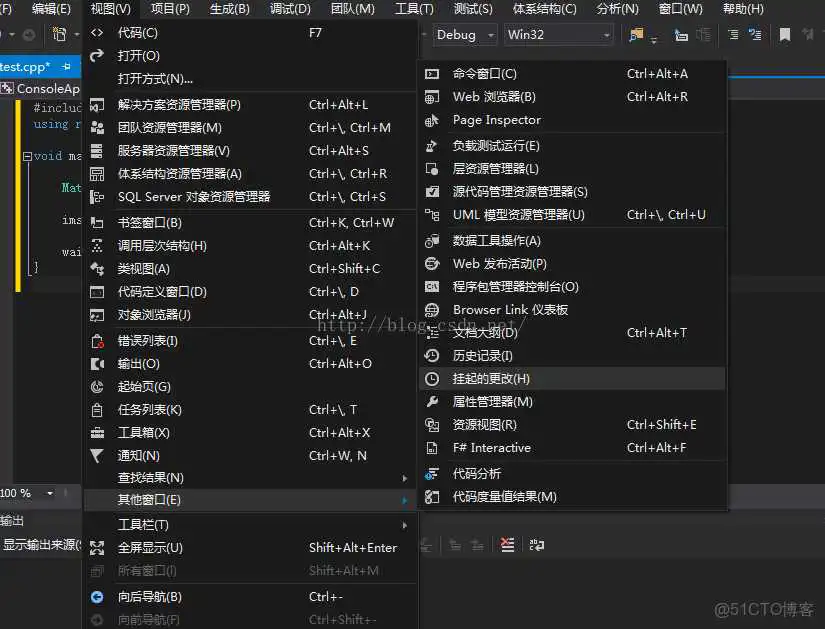The height and width of the screenshot is (629, 825).
Task: Open the 分析(N) menu
Action: point(618,8)
